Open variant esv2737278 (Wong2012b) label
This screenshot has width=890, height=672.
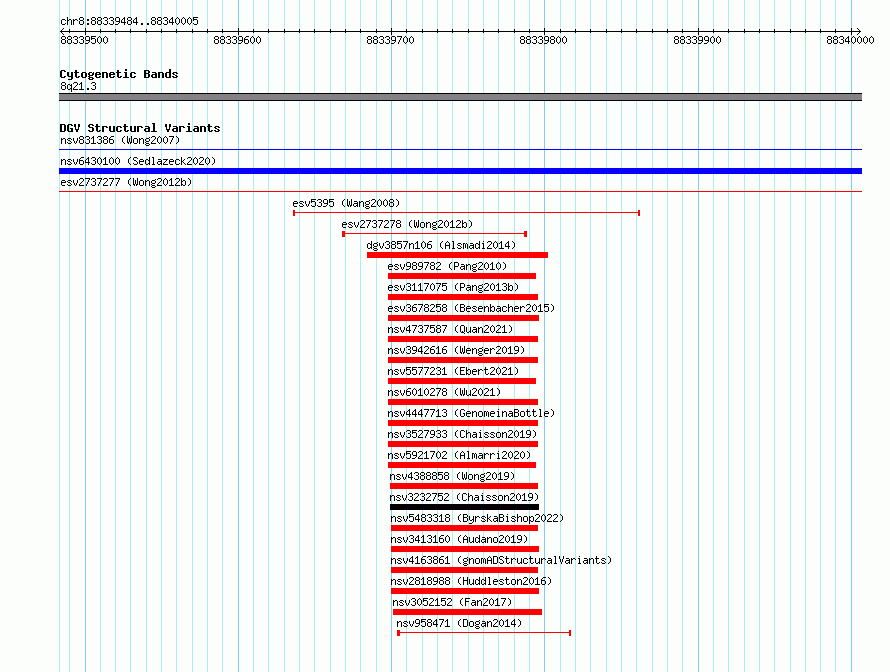[x=407, y=224]
